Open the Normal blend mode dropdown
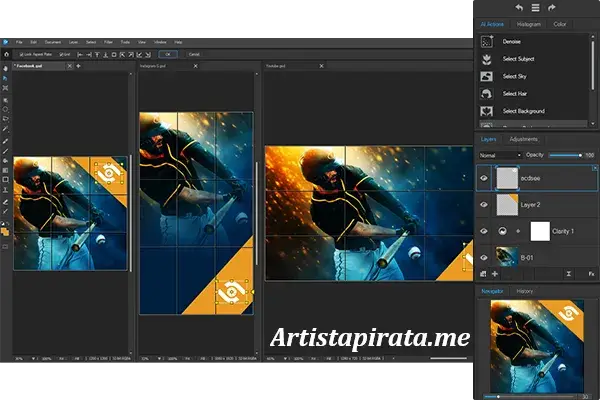 coord(500,155)
